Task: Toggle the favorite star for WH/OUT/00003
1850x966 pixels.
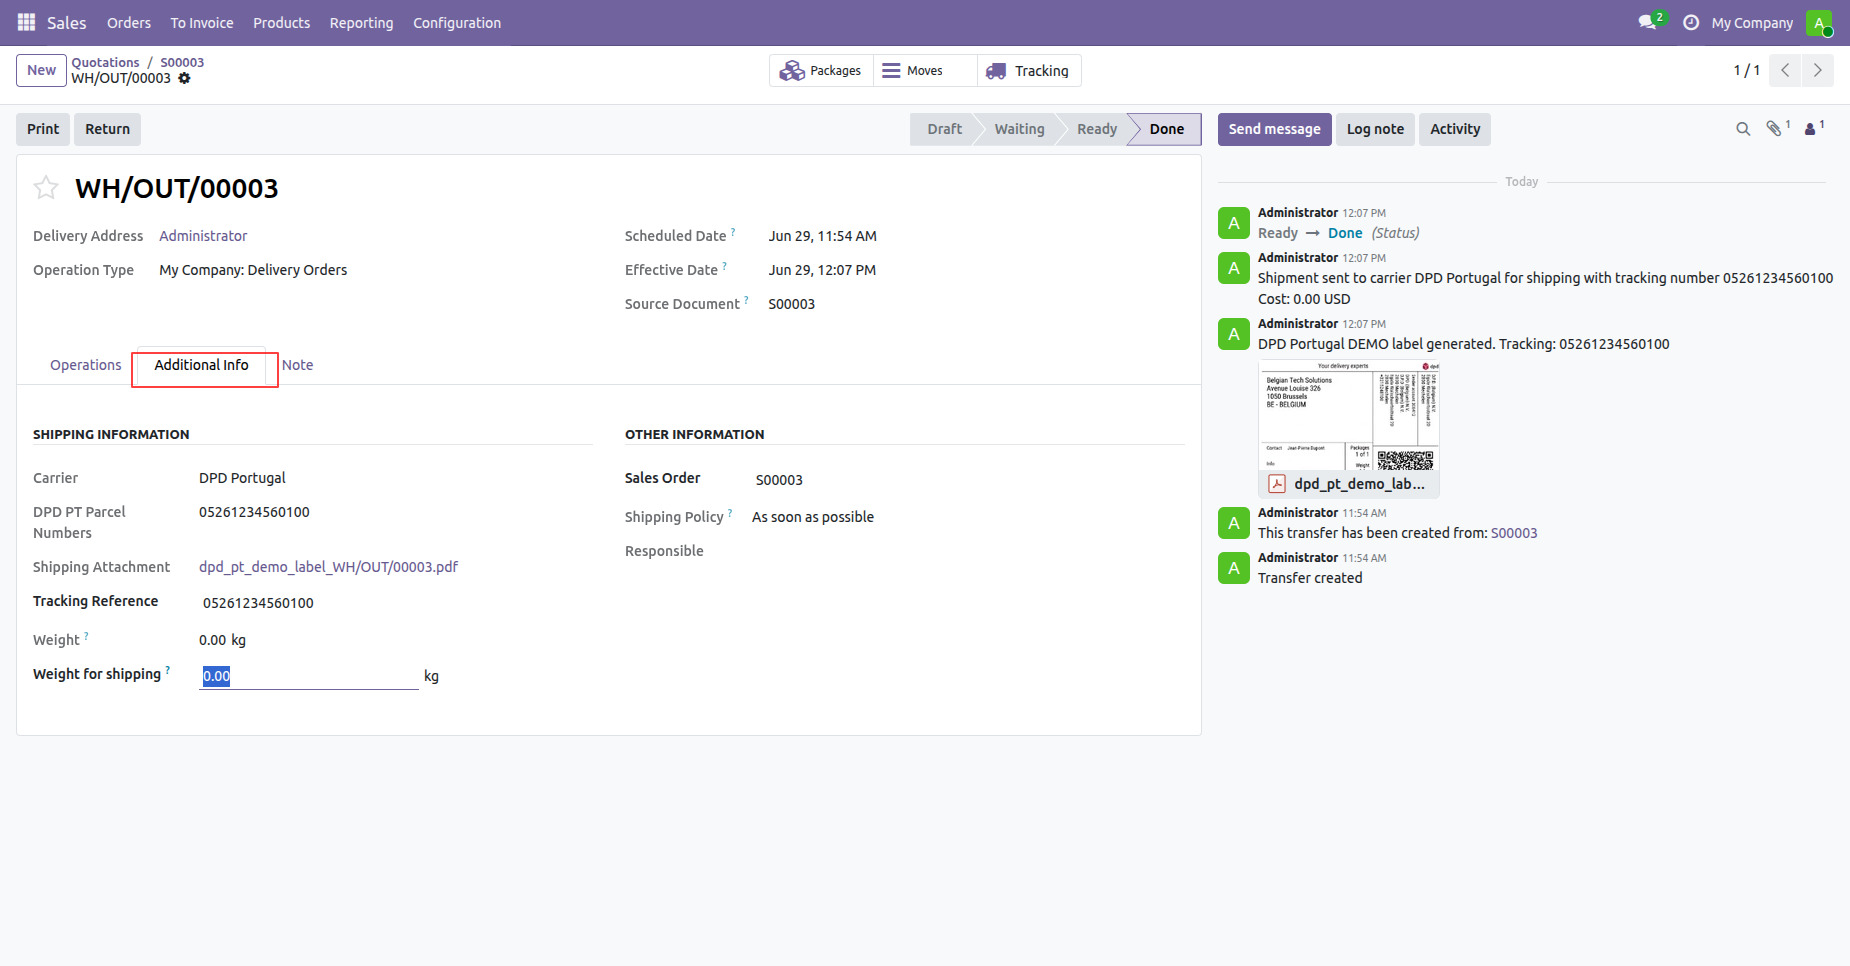Action: [46, 187]
